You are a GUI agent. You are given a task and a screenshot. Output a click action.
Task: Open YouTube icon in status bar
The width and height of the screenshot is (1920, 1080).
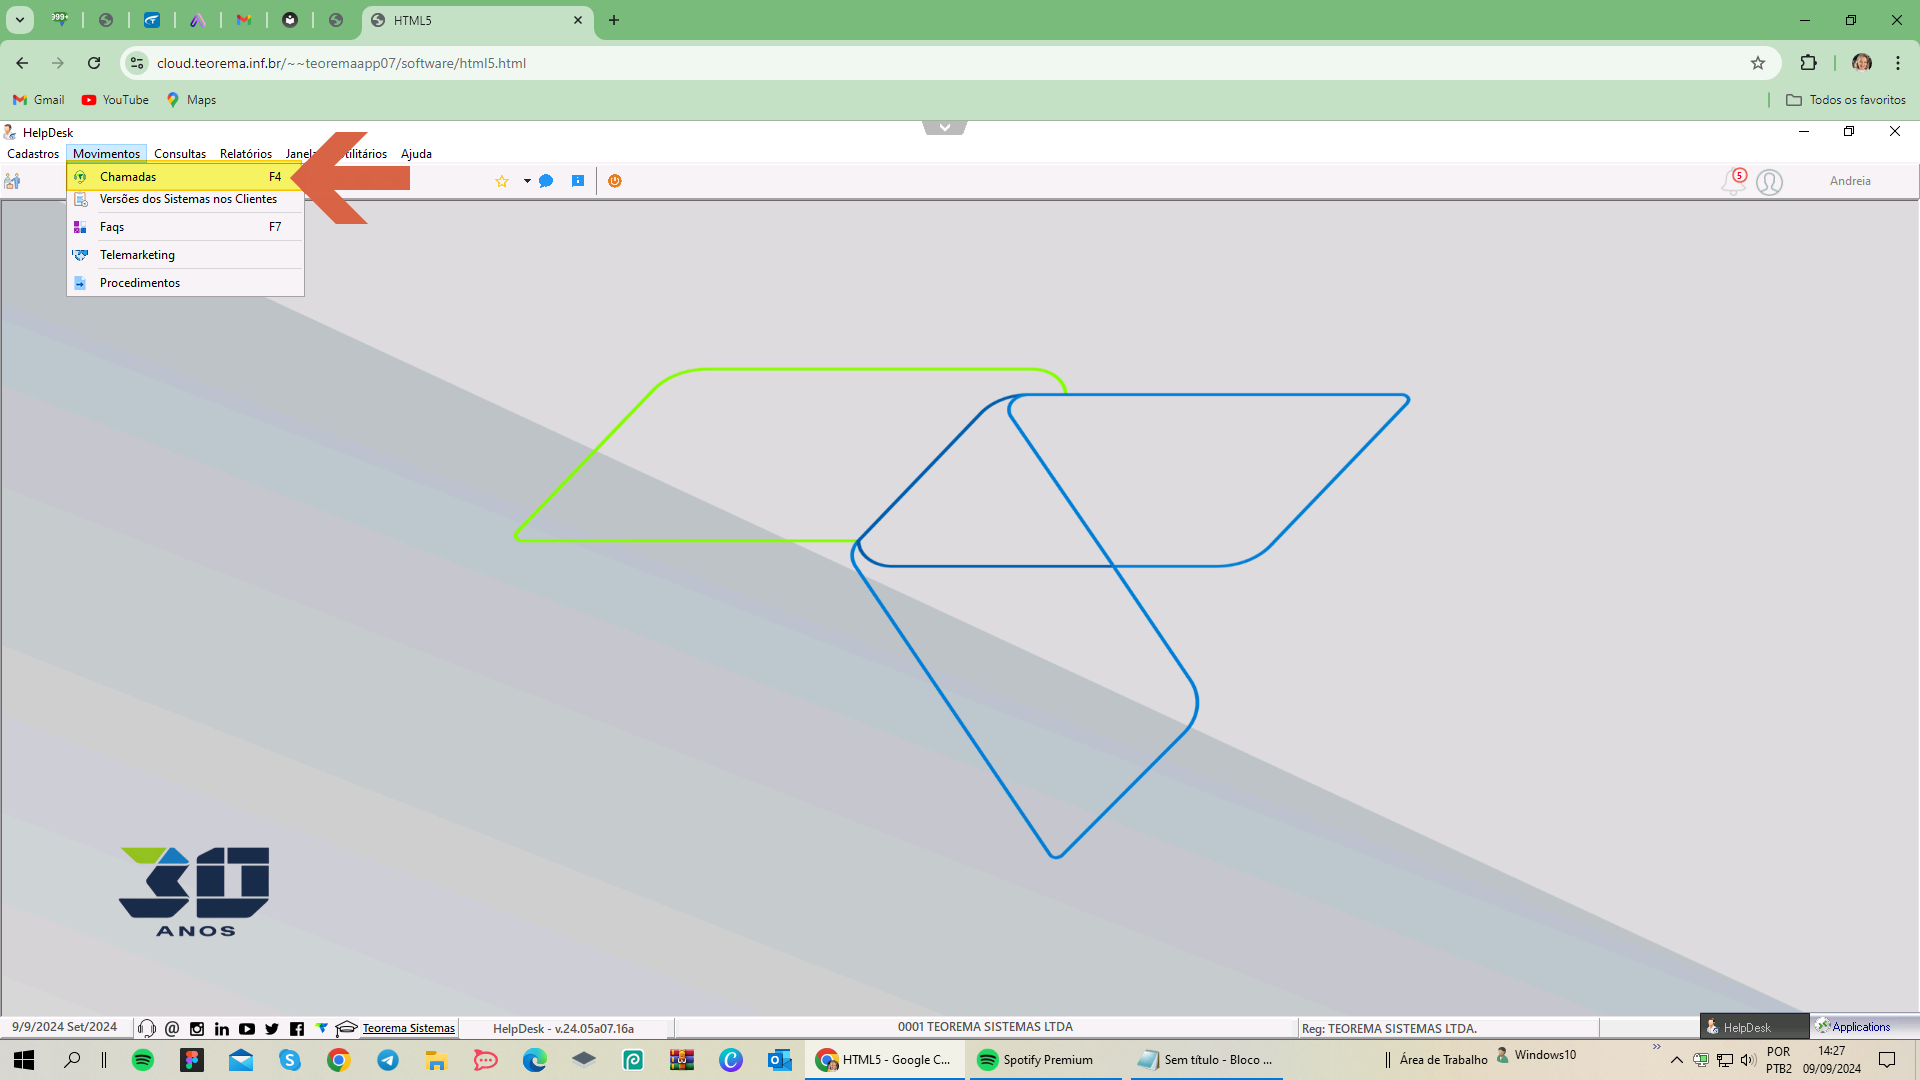coord(247,1028)
